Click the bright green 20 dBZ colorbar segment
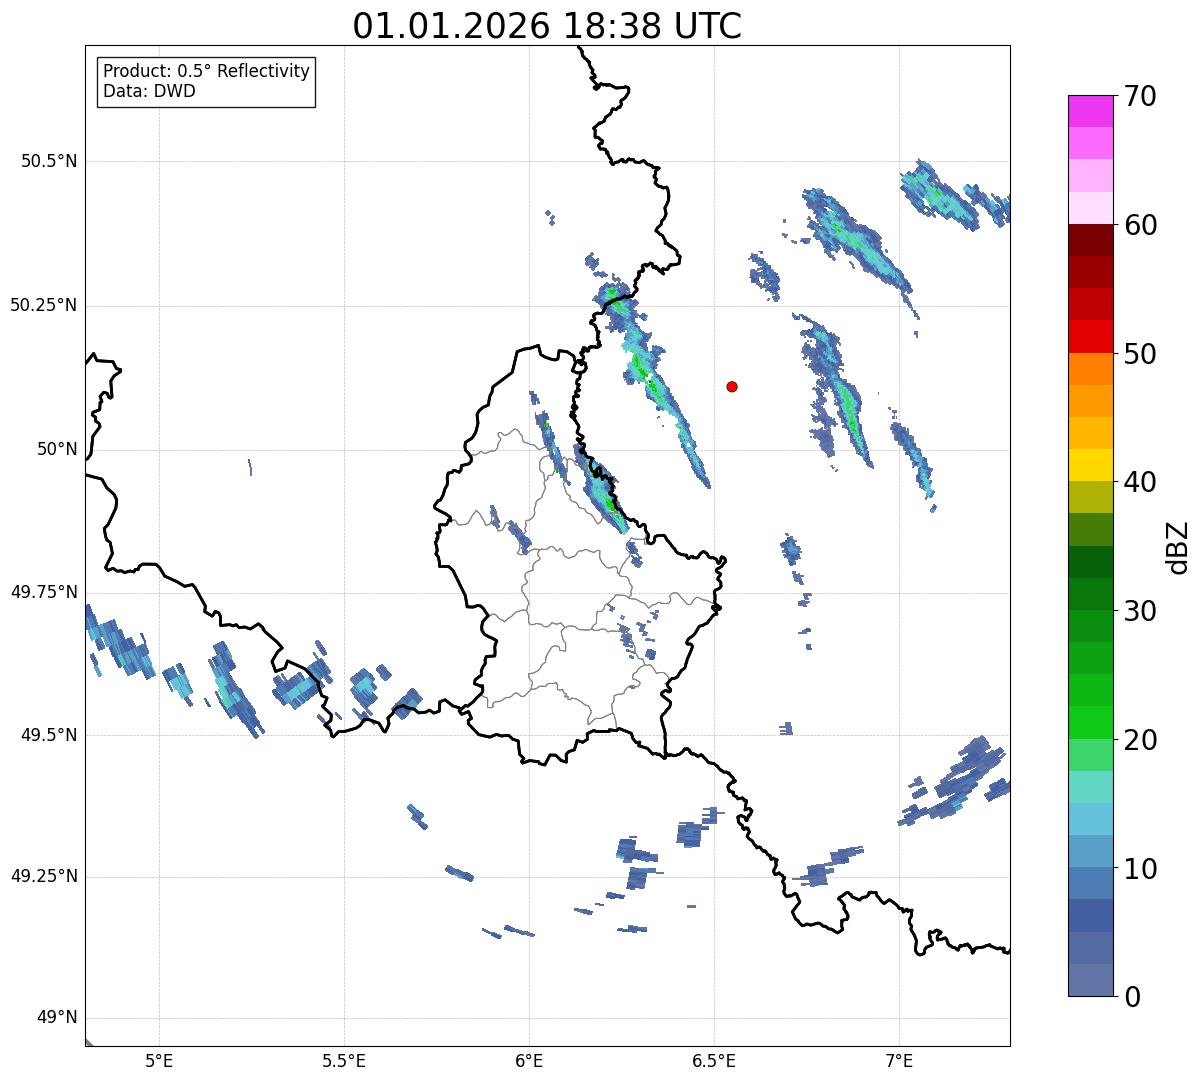 coord(1090,722)
